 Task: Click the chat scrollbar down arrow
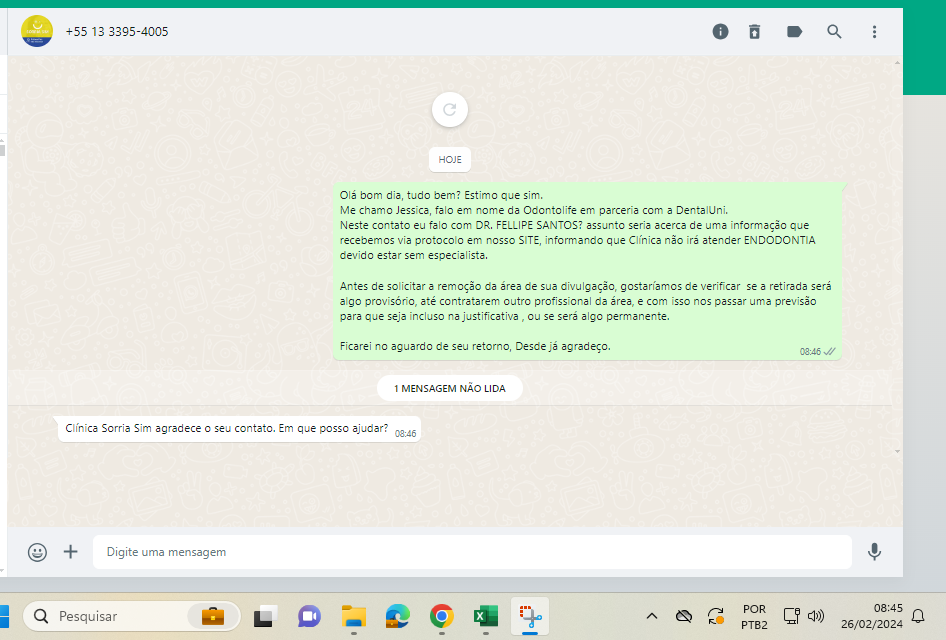click(x=898, y=451)
